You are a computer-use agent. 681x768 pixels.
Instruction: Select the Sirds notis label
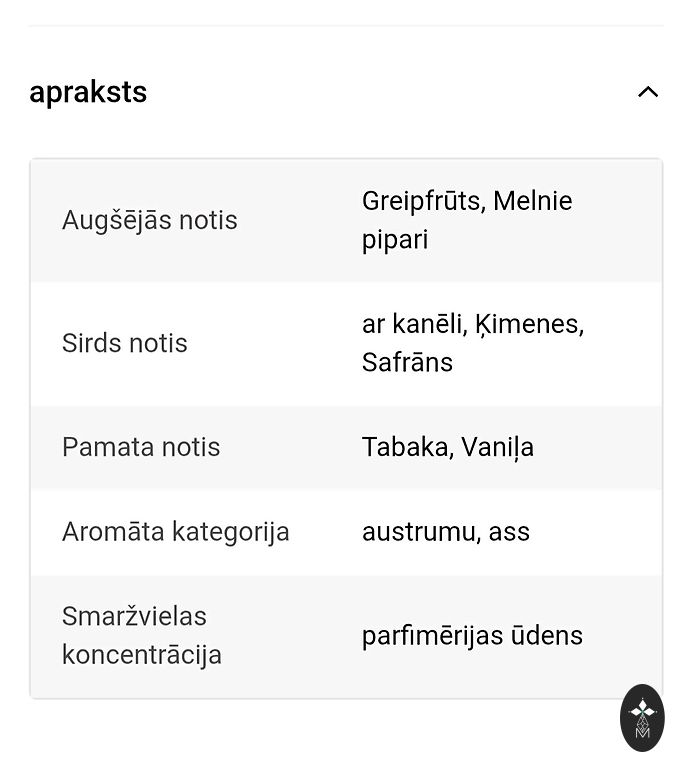125,343
